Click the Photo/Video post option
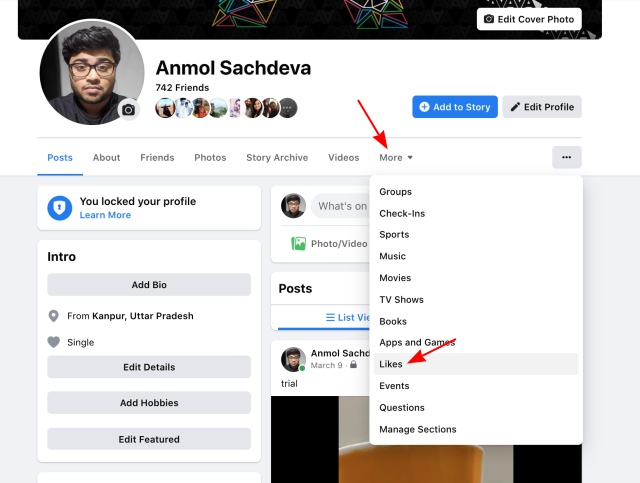The image size is (640, 483). coord(329,244)
